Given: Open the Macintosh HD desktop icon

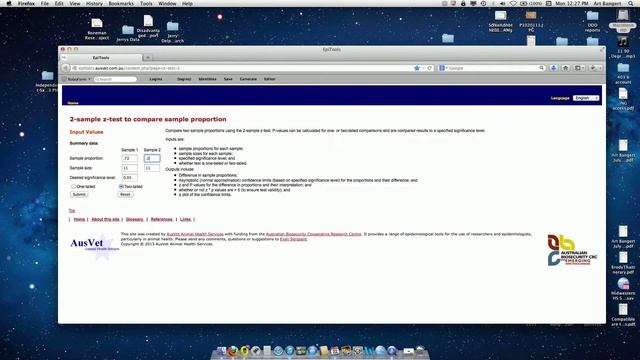Looking at the screenshot, I should pos(623,20).
